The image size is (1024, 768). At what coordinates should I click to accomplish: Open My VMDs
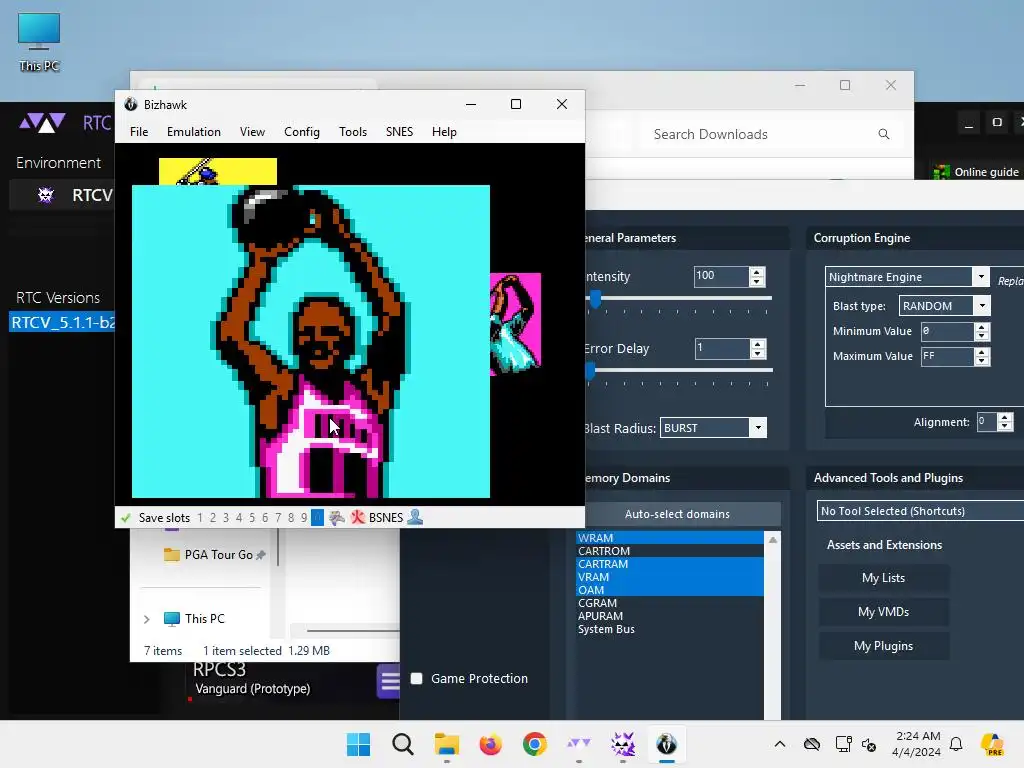tap(883, 612)
